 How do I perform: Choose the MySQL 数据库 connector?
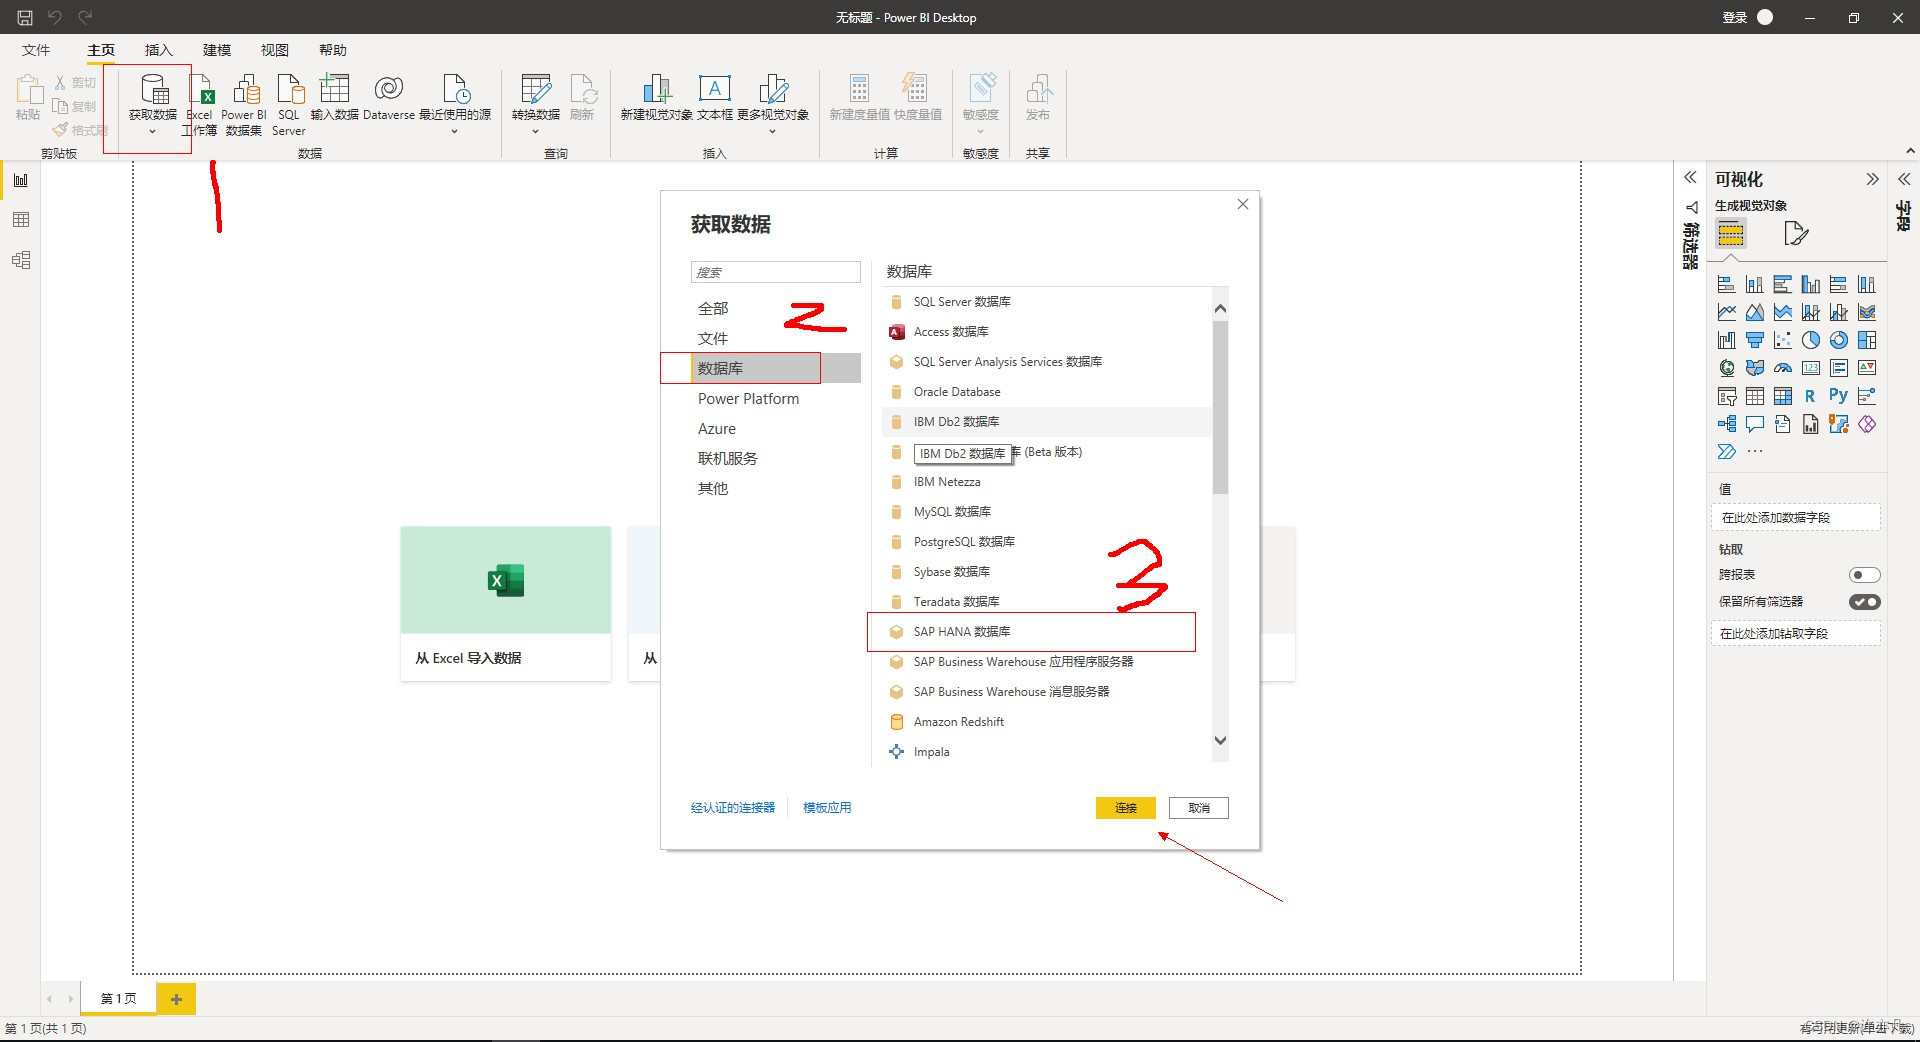click(x=1046, y=512)
